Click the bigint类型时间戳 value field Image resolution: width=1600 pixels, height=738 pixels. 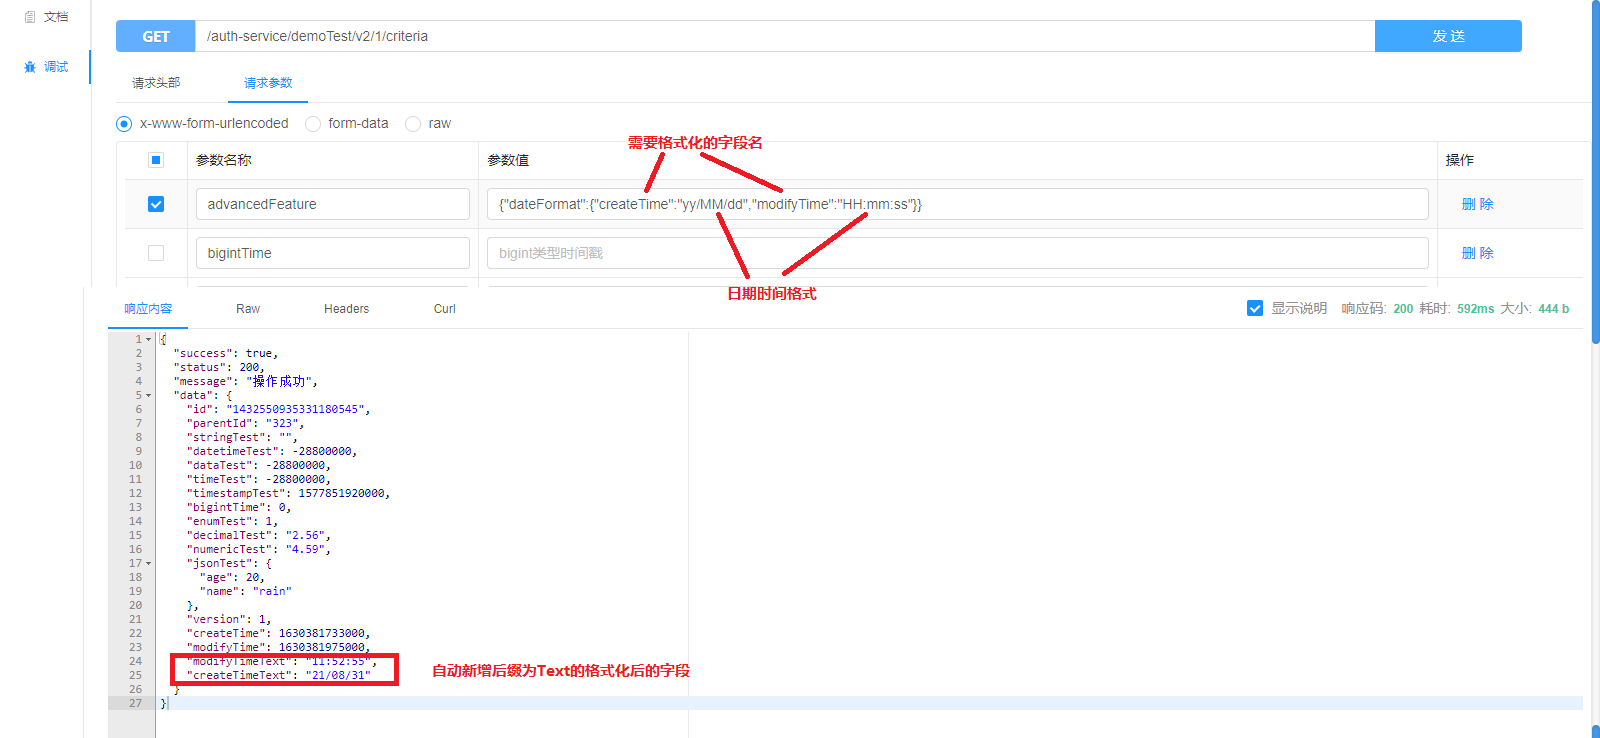[x=958, y=253]
